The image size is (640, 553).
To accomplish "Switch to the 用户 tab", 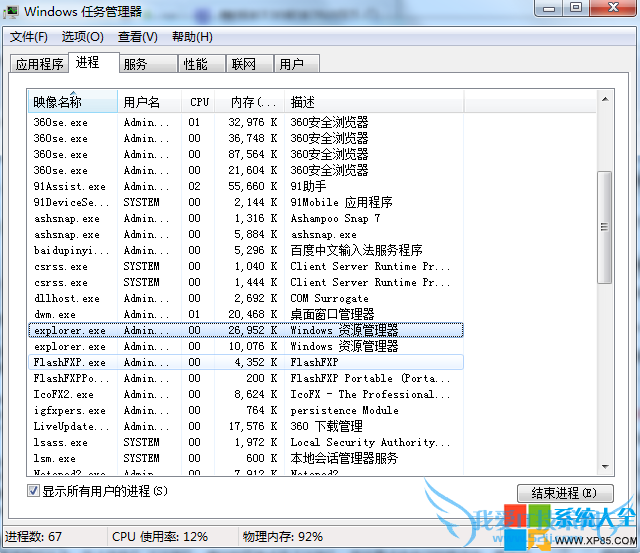I will (296, 64).
